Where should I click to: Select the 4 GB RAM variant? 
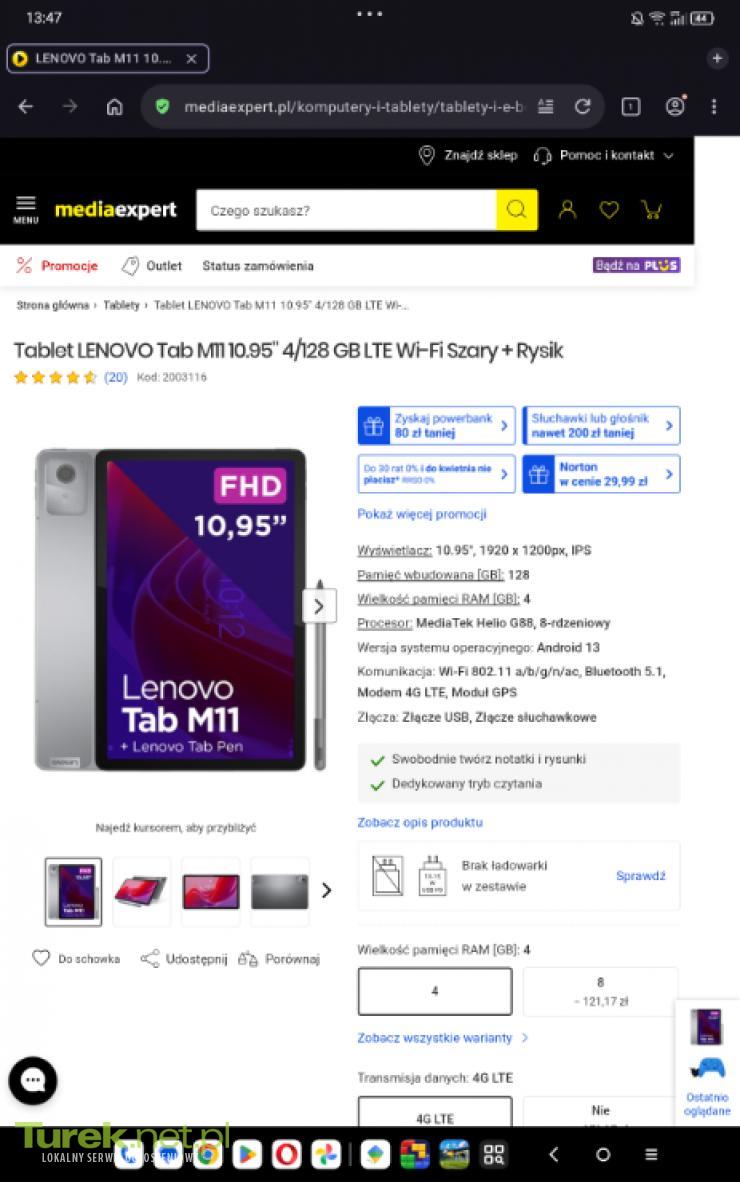(x=435, y=991)
